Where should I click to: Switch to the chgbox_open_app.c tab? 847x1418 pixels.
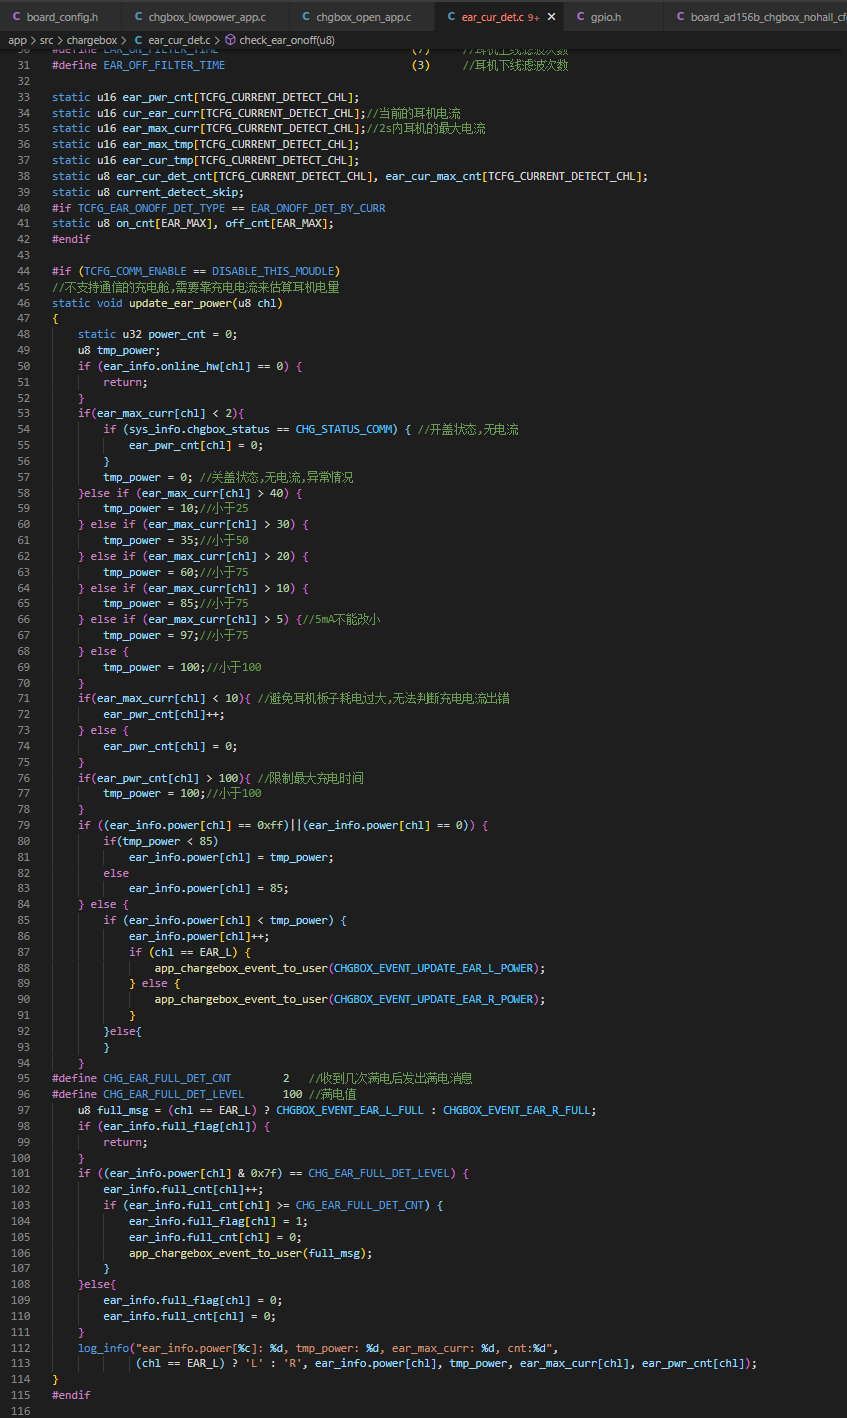[364, 17]
